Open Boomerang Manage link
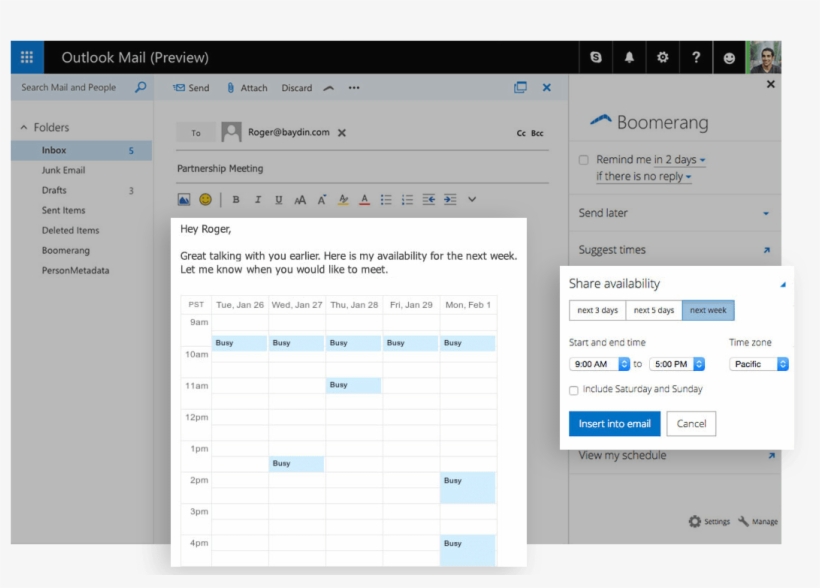The image size is (820, 588). click(758, 522)
